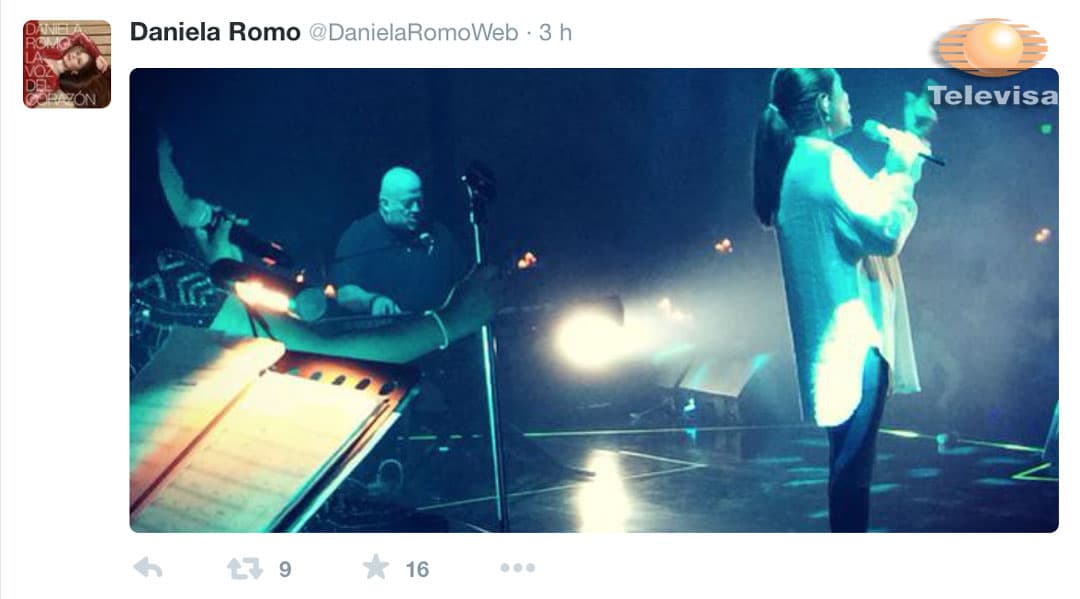Retweet this post using the retweet icon
1080x599 pixels.
[245, 569]
